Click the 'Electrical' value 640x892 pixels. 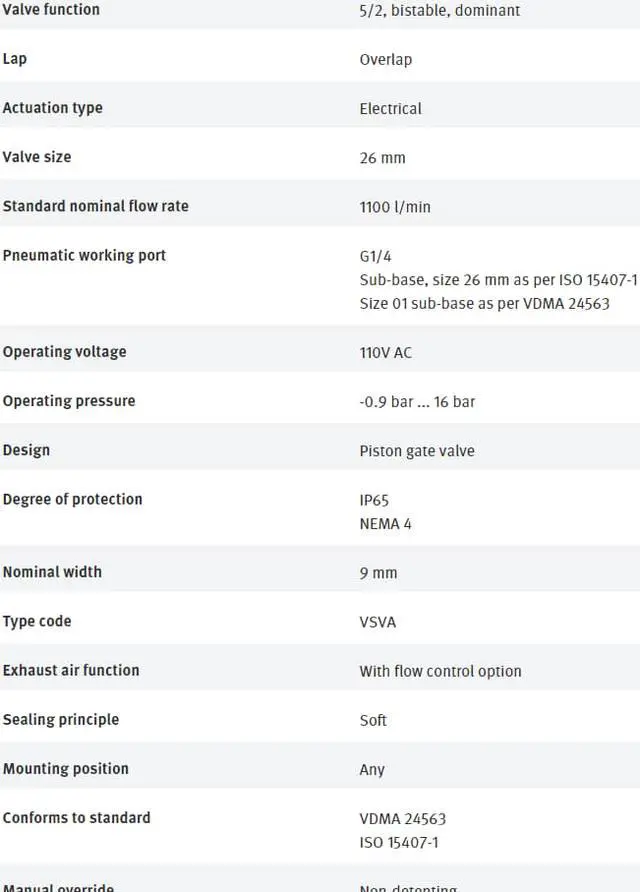(391, 108)
